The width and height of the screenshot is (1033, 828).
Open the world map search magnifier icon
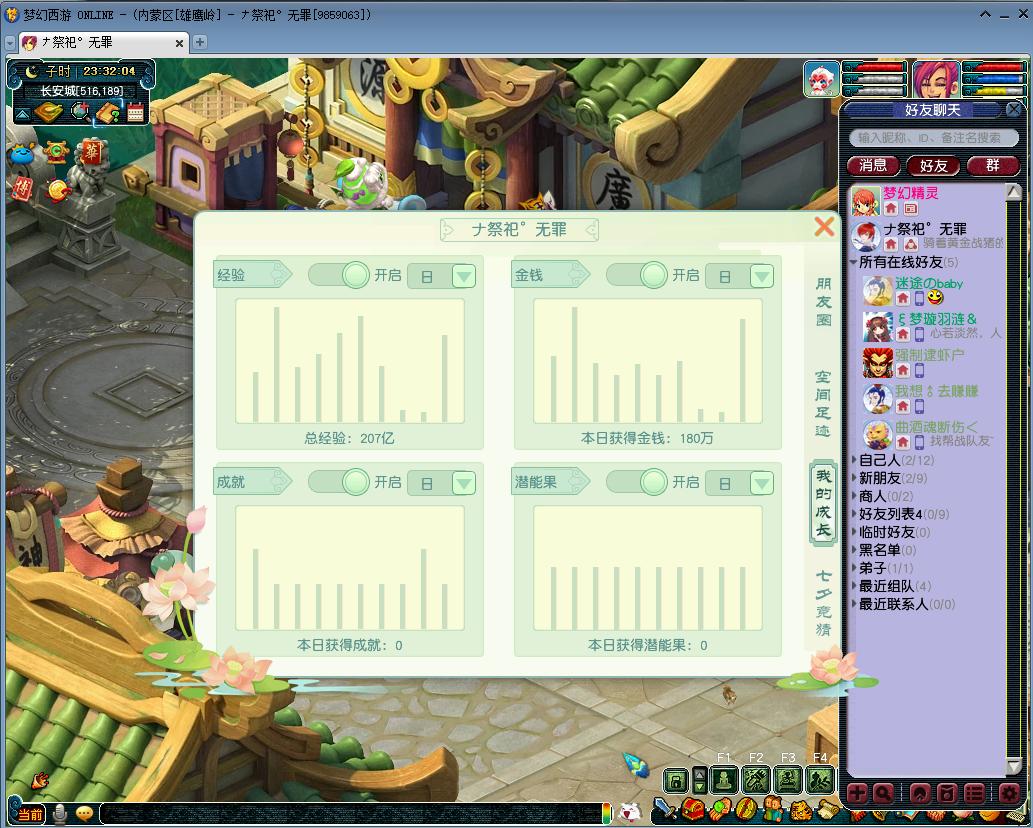tap(80, 112)
